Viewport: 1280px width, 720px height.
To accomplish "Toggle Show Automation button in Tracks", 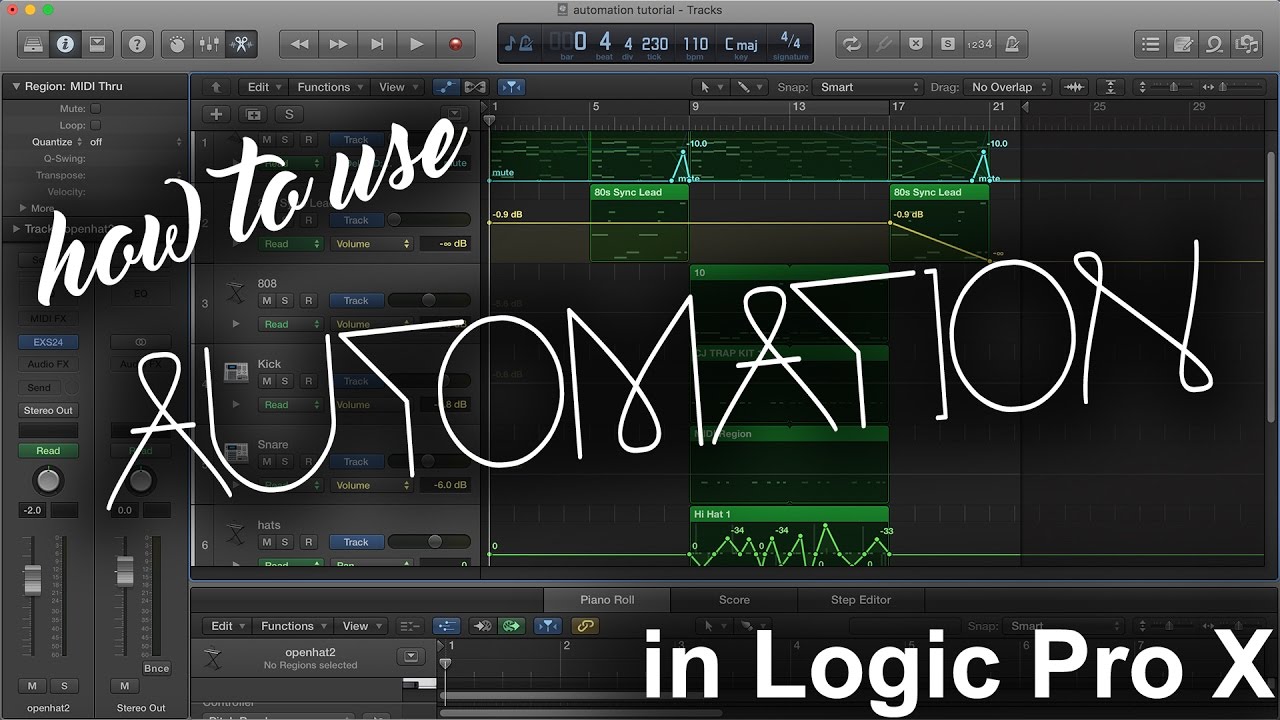I will 446,87.
